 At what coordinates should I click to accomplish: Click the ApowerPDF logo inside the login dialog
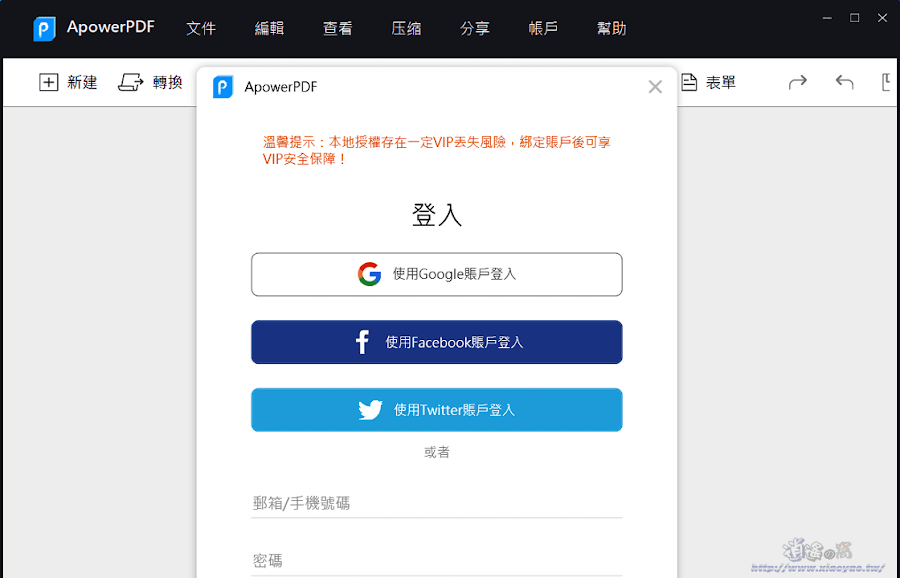221,87
